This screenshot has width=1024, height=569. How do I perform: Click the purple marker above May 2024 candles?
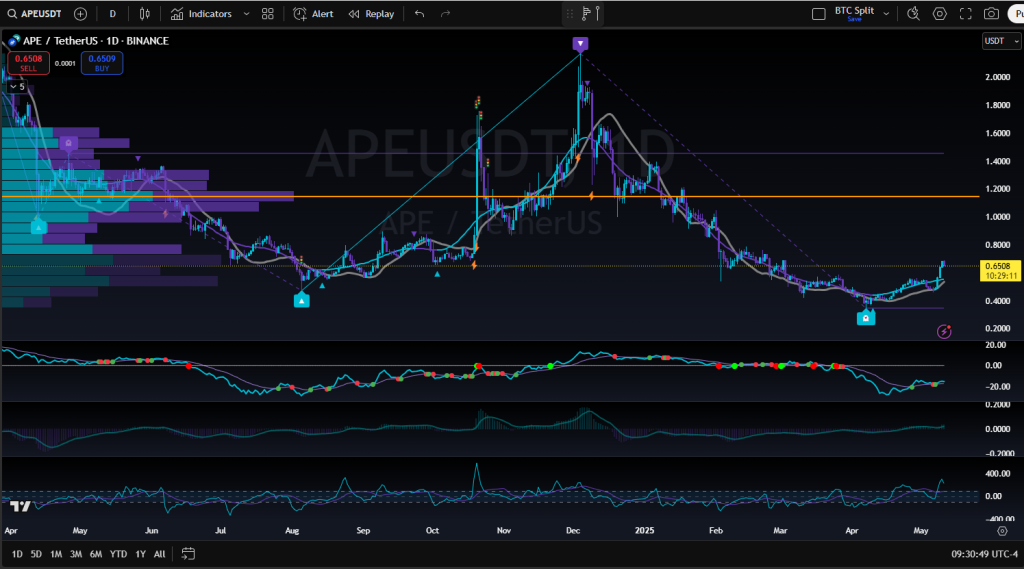tap(69, 143)
